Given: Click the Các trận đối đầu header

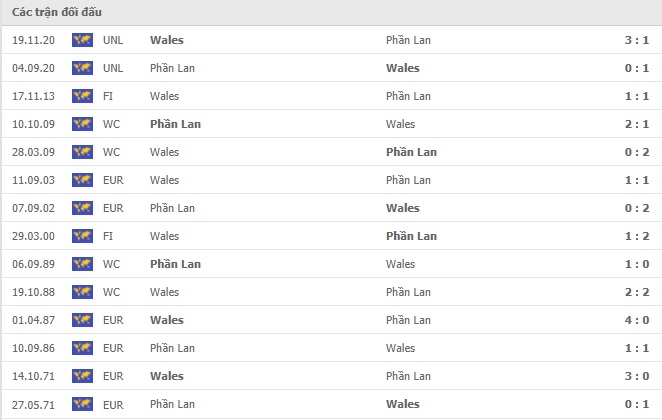Looking at the screenshot, I should tap(57, 12).
